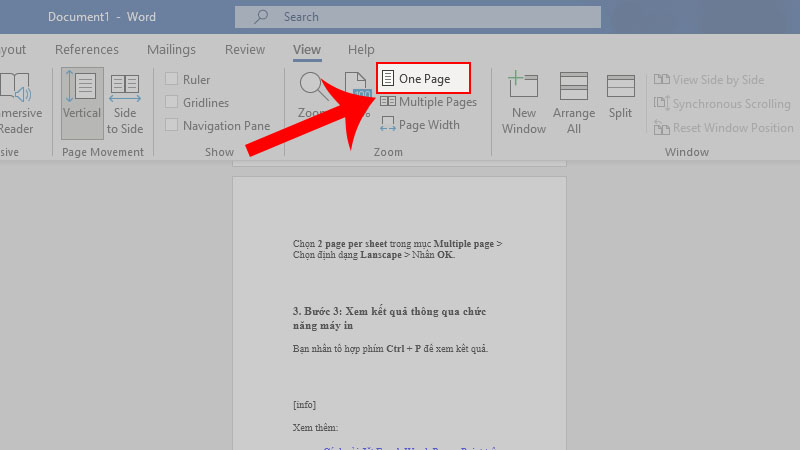Click the 'Document1 - Word' title text

[102, 17]
